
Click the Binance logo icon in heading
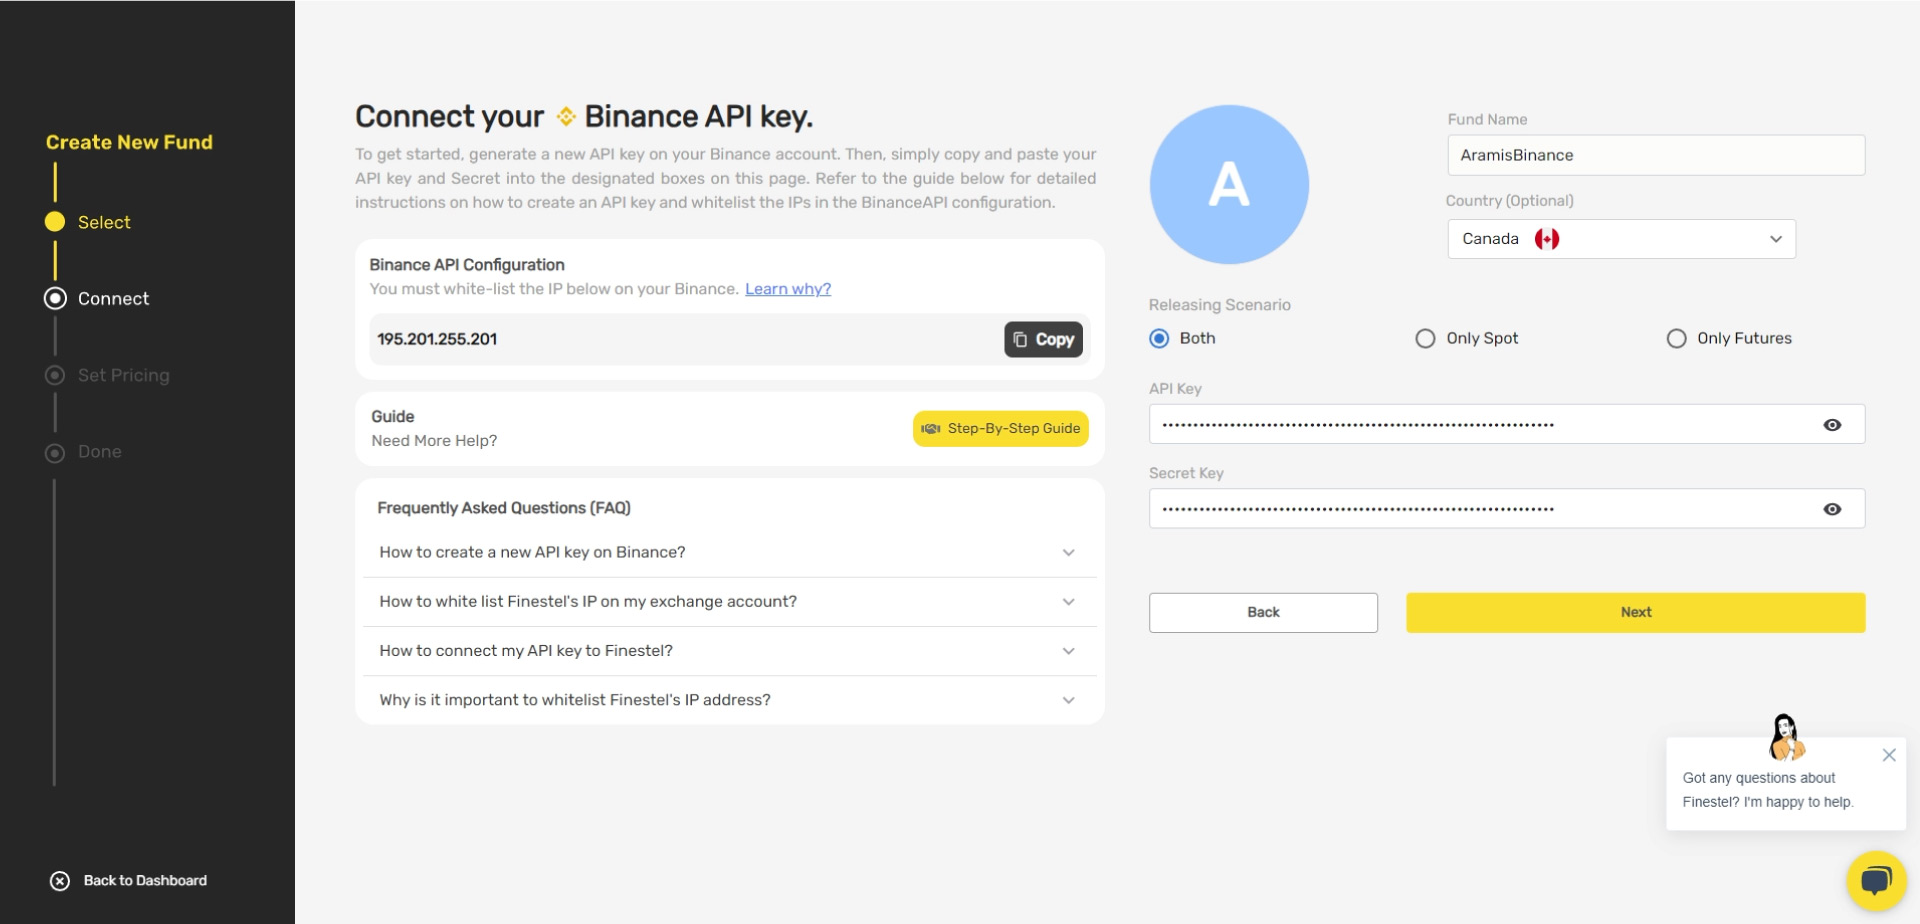[x=566, y=116]
